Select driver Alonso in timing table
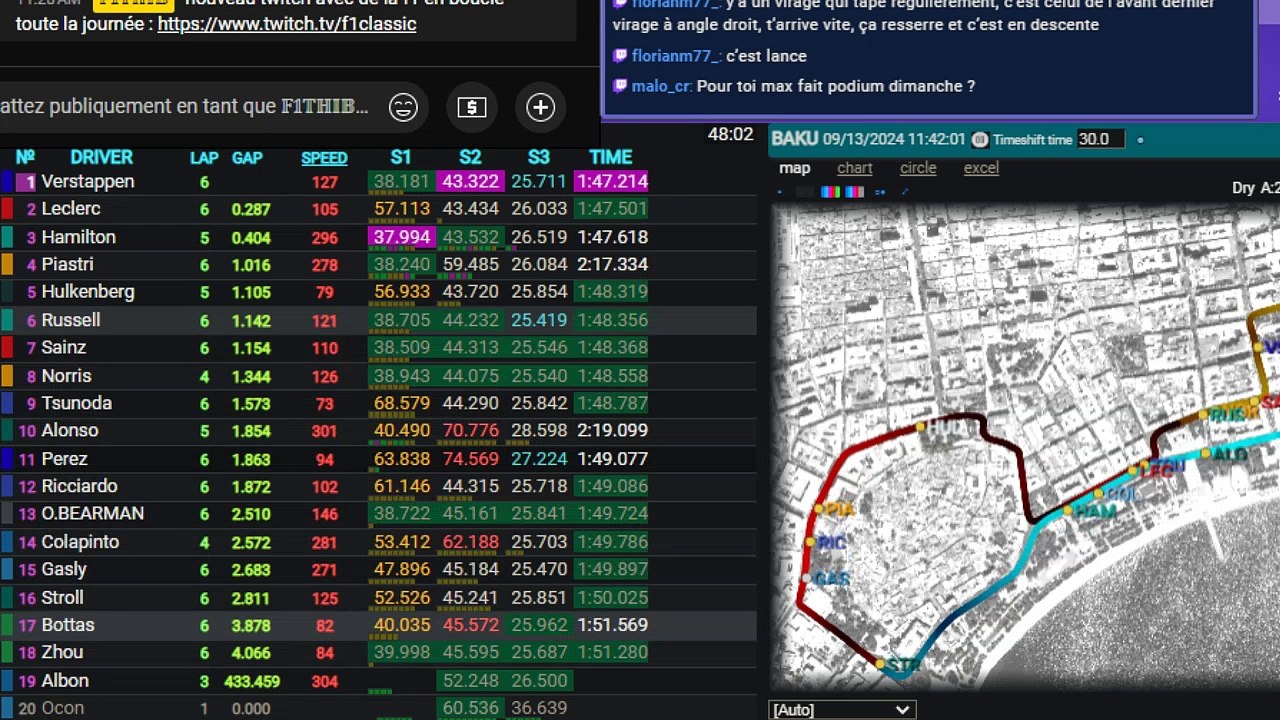 pyautogui.click(x=70, y=431)
